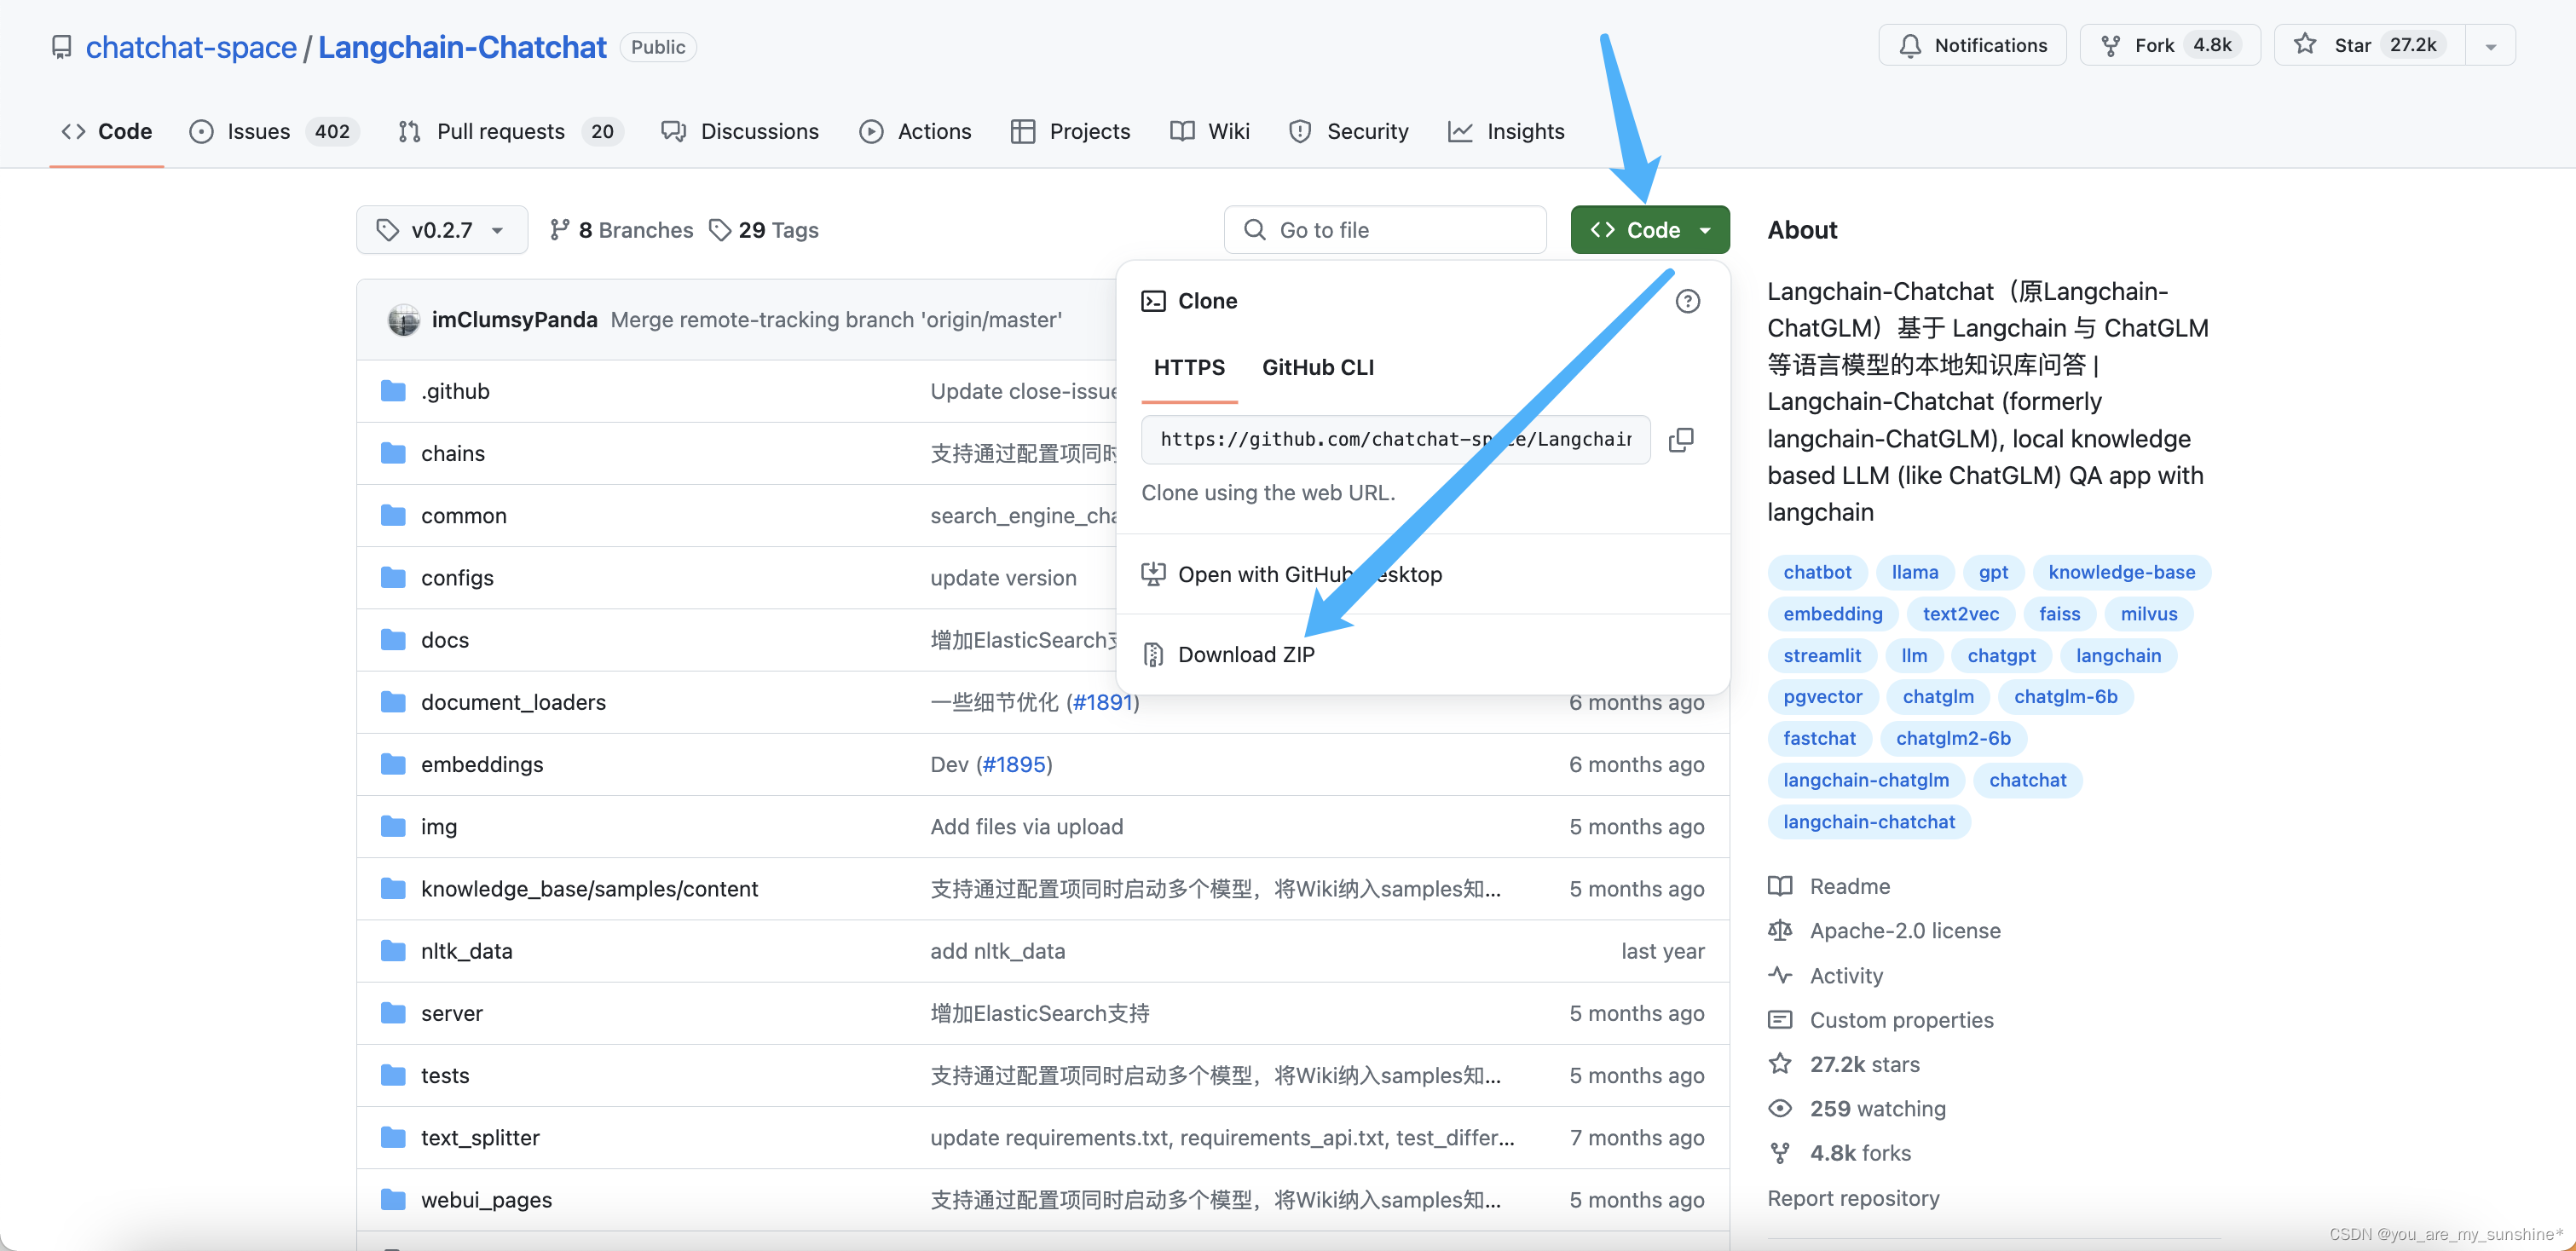Click the llama topic tag
The width and height of the screenshot is (2576, 1251).
pos(1914,572)
